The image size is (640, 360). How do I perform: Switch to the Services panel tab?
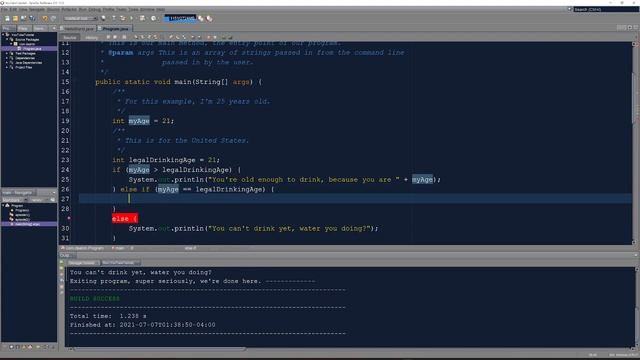click(40, 29)
